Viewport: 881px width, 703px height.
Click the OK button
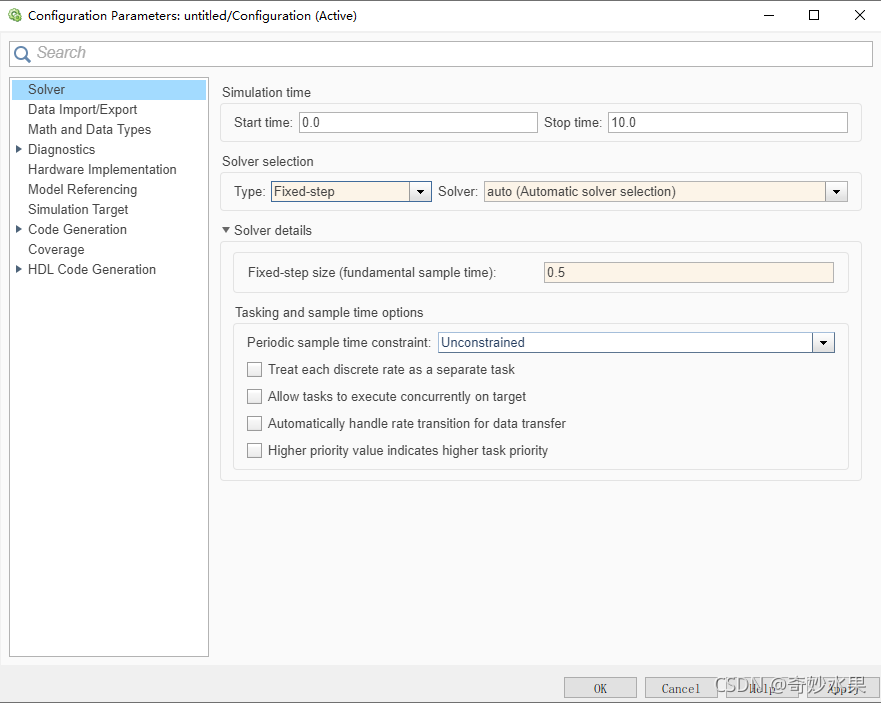click(600, 688)
